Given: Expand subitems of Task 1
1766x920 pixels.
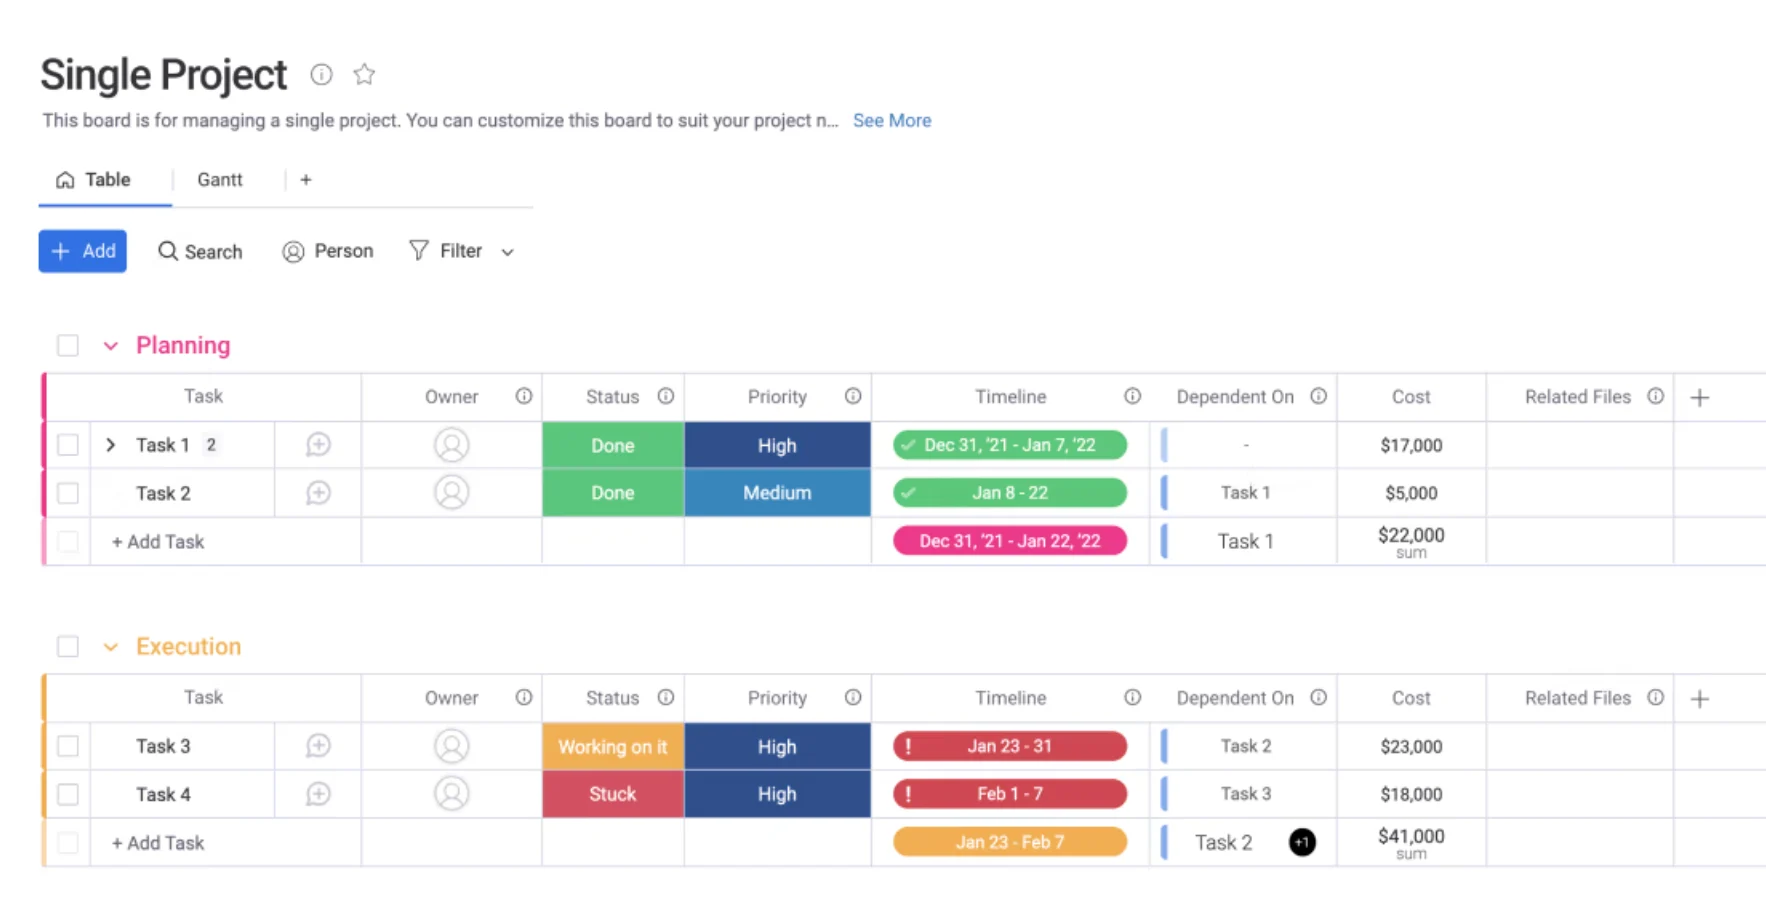Looking at the screenshot, I should [x=111, y=445].
